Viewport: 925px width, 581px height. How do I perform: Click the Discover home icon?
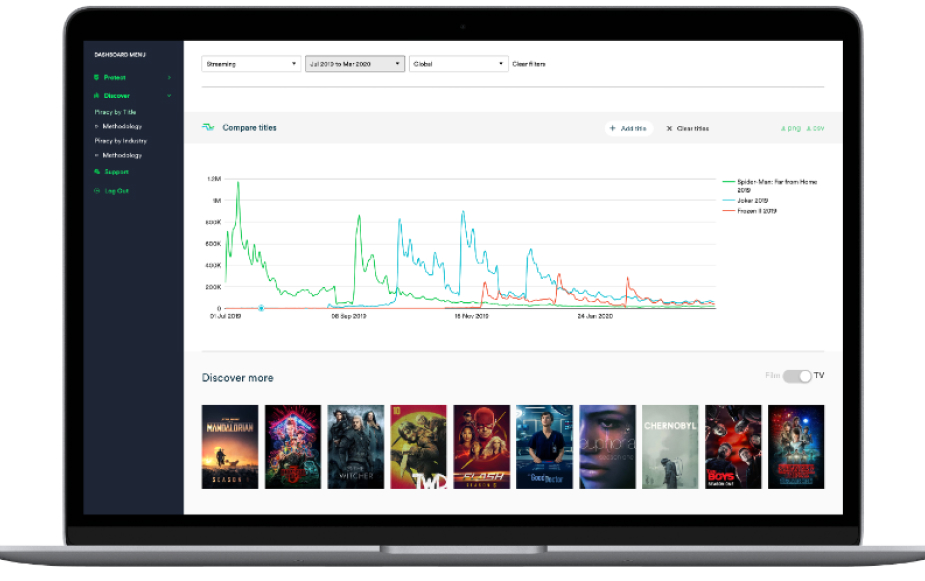(96, 95)
